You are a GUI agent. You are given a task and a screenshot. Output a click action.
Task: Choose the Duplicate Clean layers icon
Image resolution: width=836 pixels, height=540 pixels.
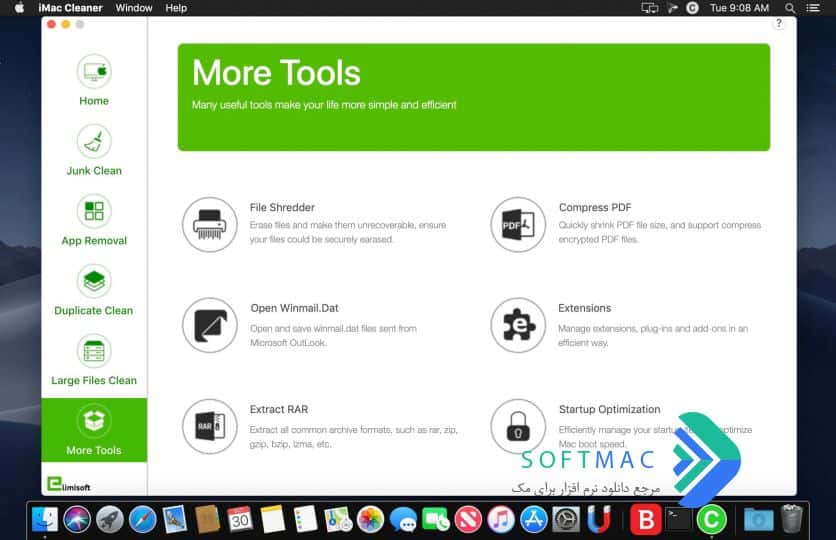tap(94, 281)
